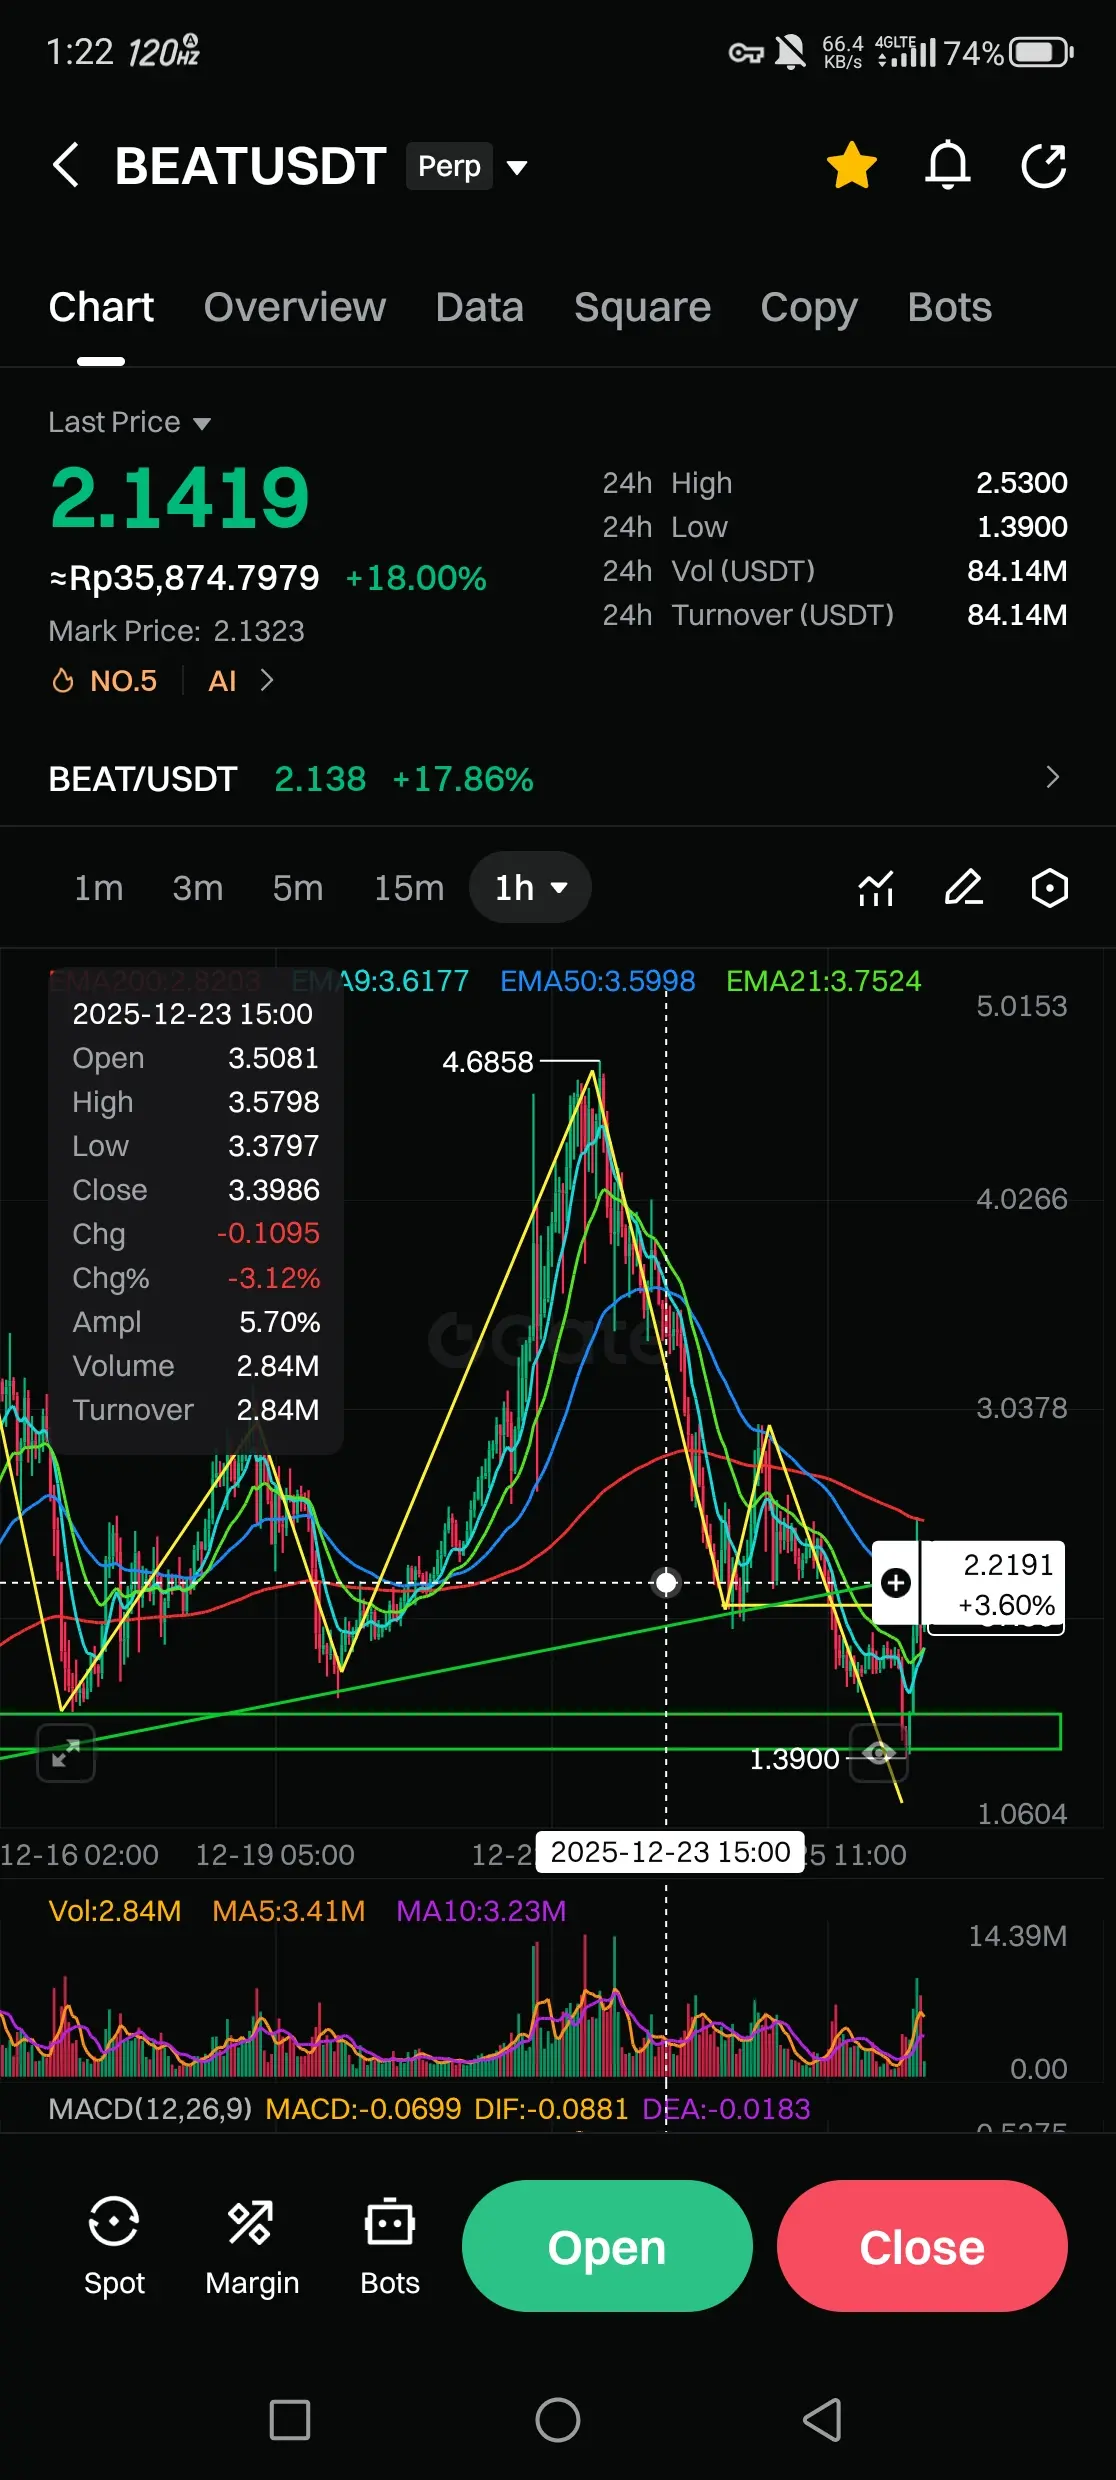Tap the 4.6858 high price annotation
This screenshot has width=1116, height=2480.
pyautogui.click(x=488, y=1061)
